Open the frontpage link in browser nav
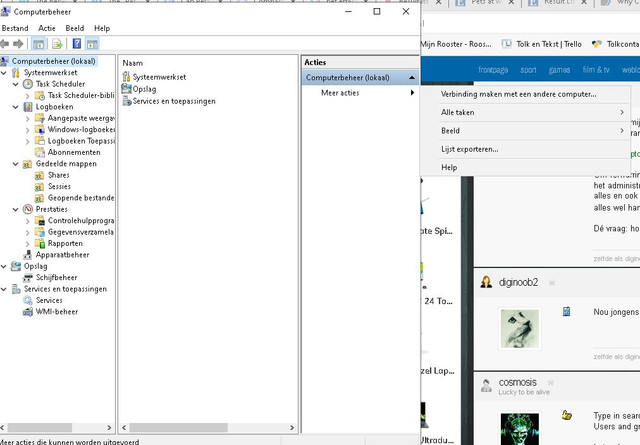This screenshot has width=640, height=445. [x=493, y=70]
